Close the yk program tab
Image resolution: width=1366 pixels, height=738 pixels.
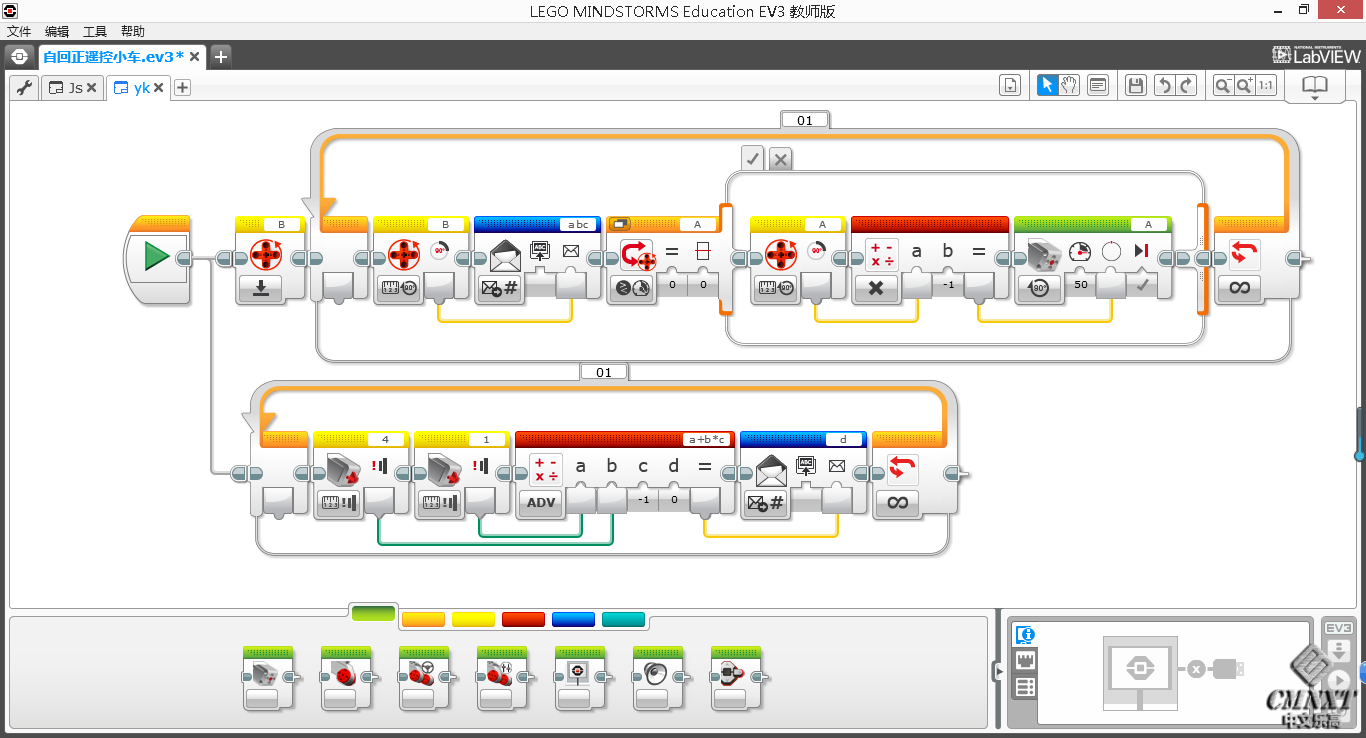click(158, 88)
